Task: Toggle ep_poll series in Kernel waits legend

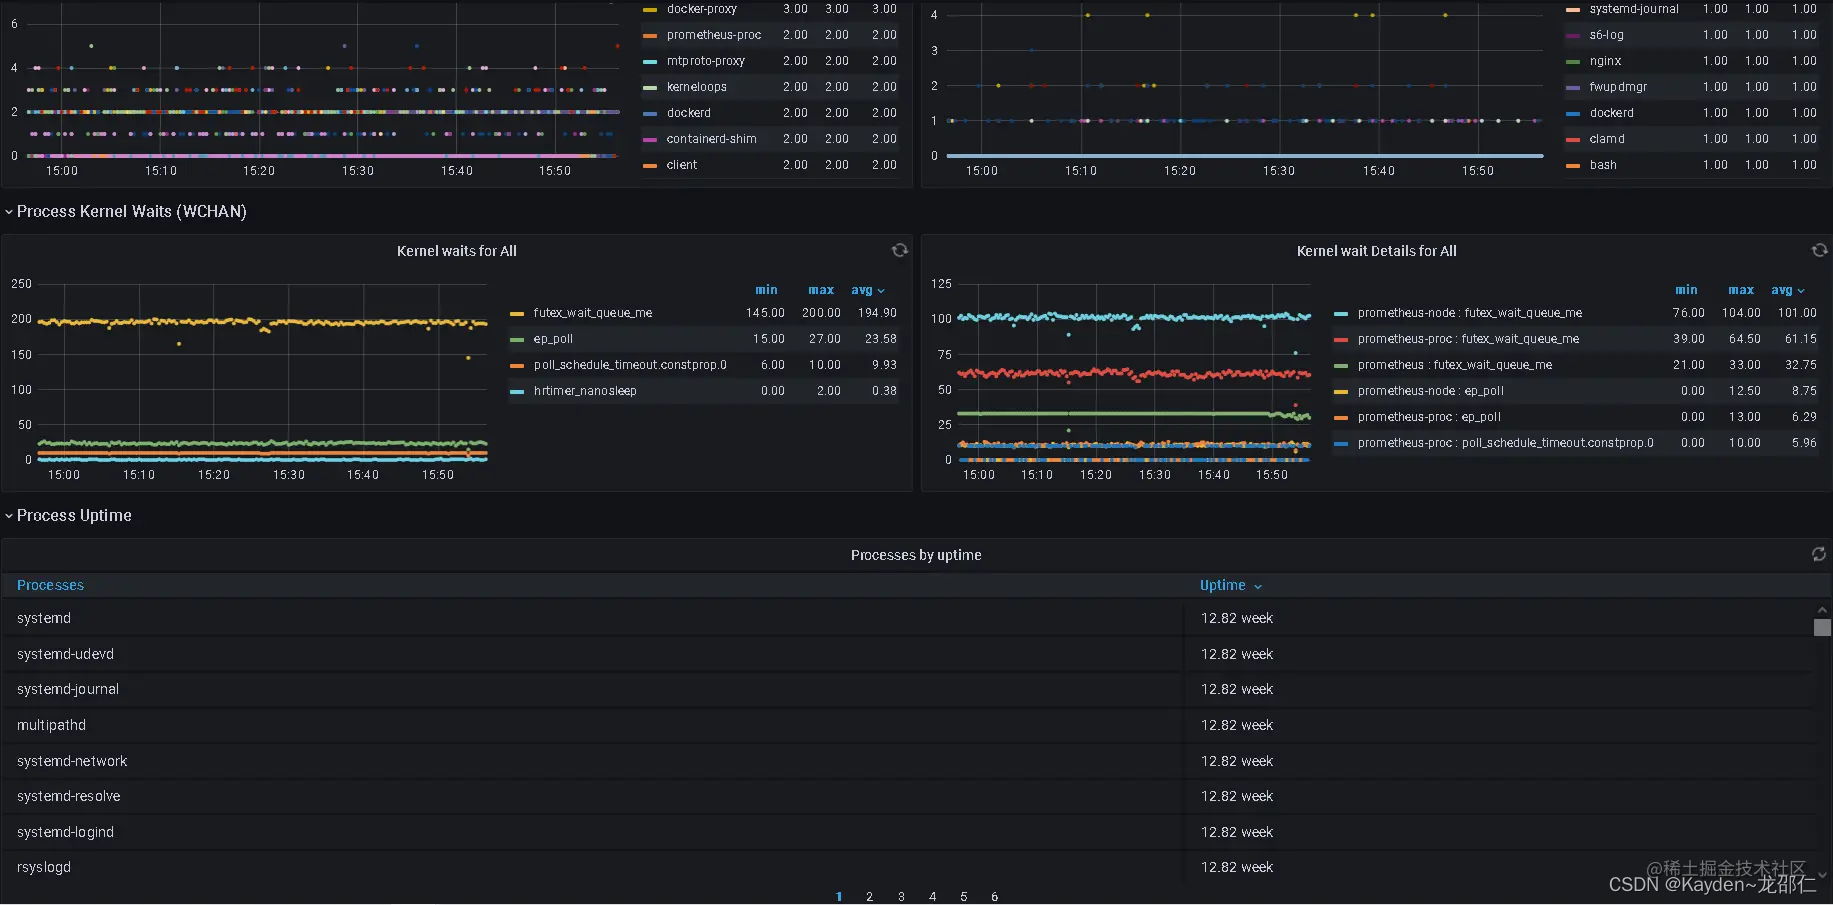Action: (x=553, y=339)
